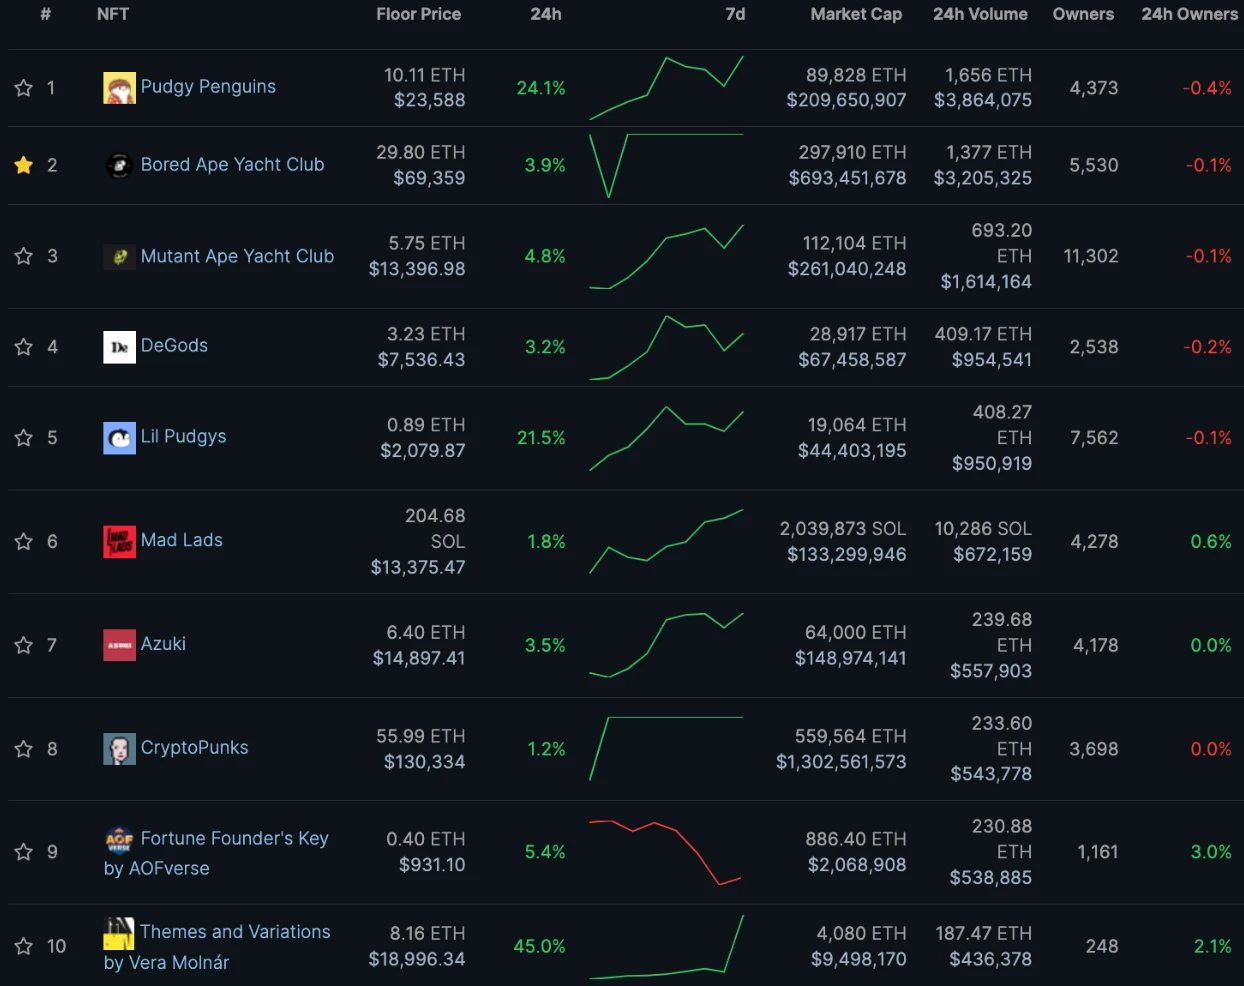Click the 7d column header
This screenshot has height=986, width=1244.
coord(735,14)
